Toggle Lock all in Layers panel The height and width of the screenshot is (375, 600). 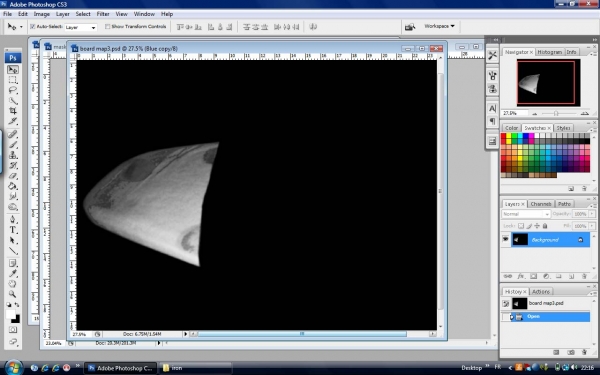click(x=545, y=226)
